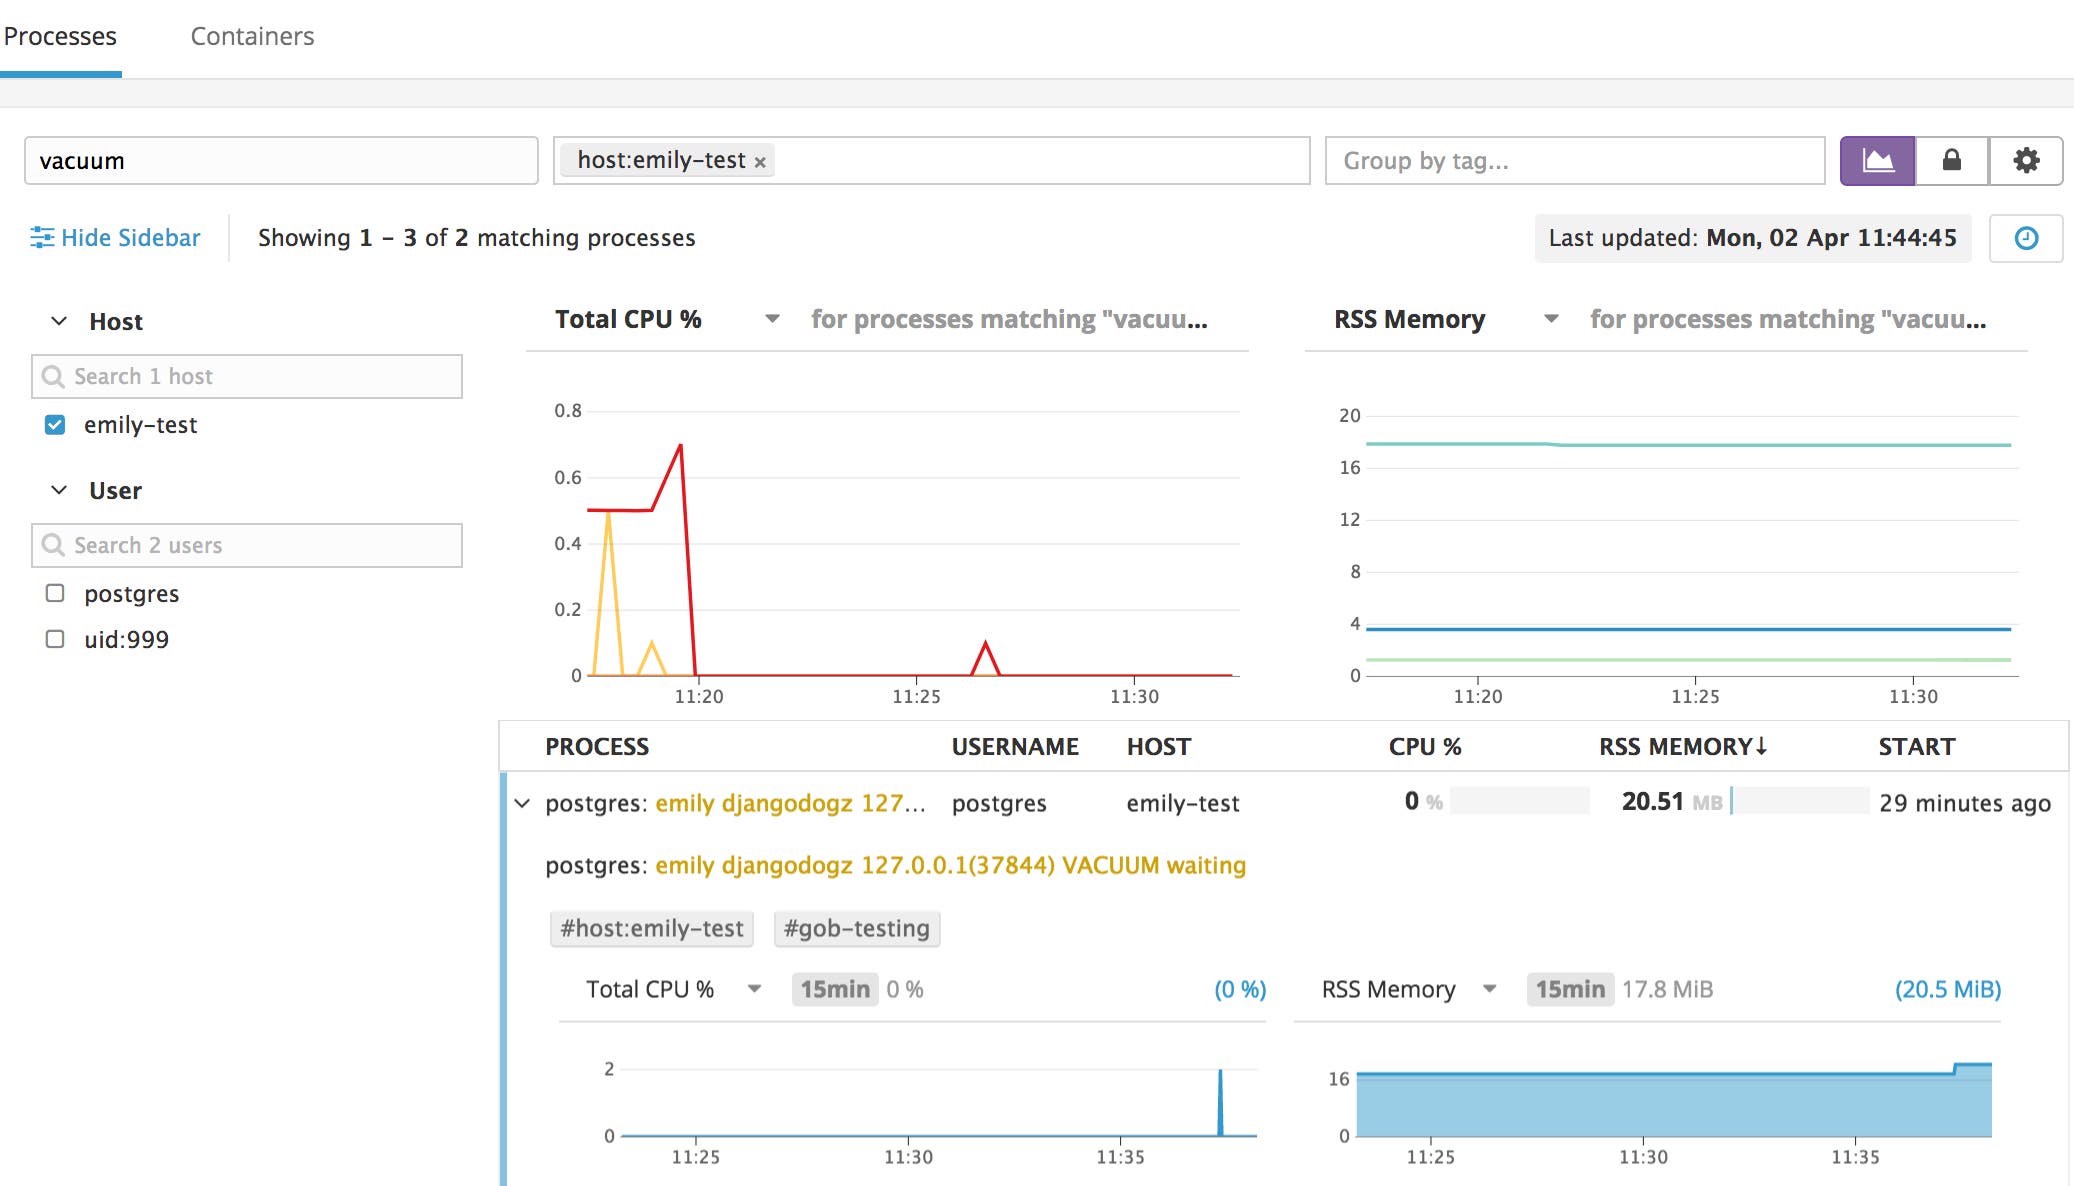
Task: Click the history clock icon beside Last updated
Action: point(2026,238)
